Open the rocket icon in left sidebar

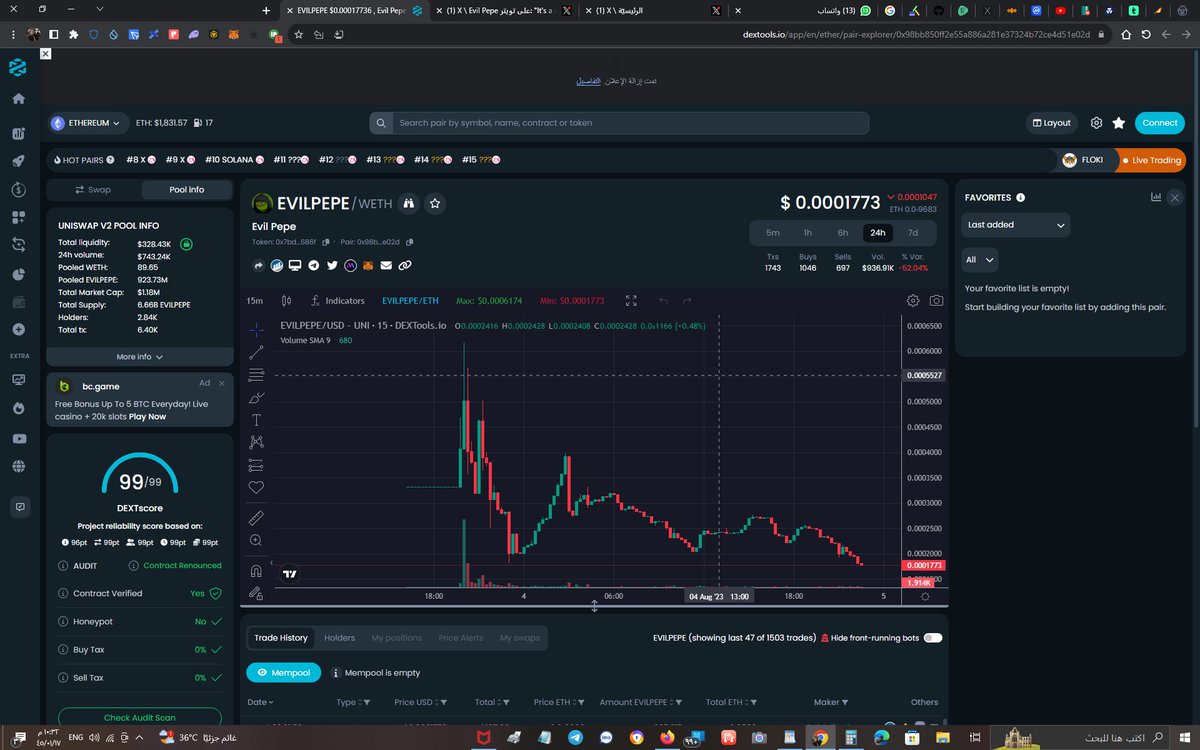pyautogui.click(x=18, y=161)
